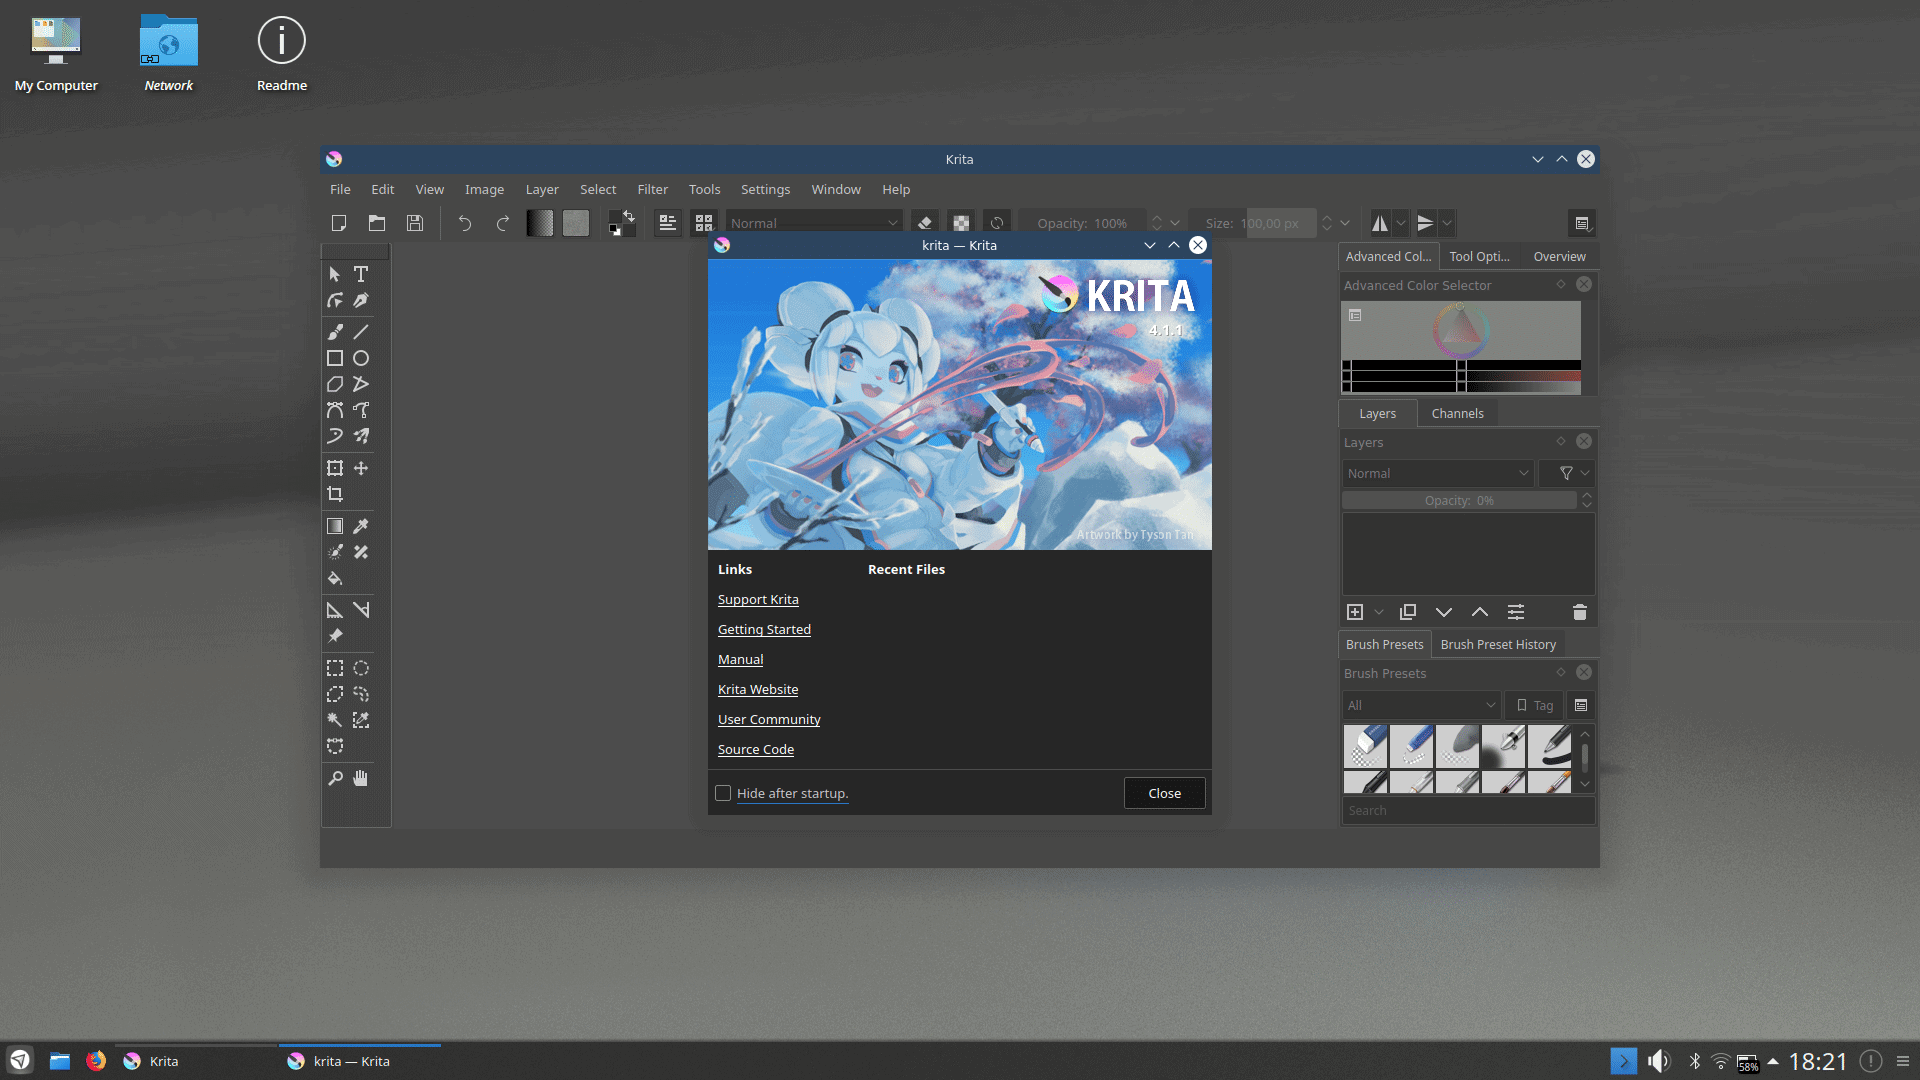Toggle vertical mirror tool
Image resolution: width=1920 pixels, height=1080 pixels.
[1426, 223]
